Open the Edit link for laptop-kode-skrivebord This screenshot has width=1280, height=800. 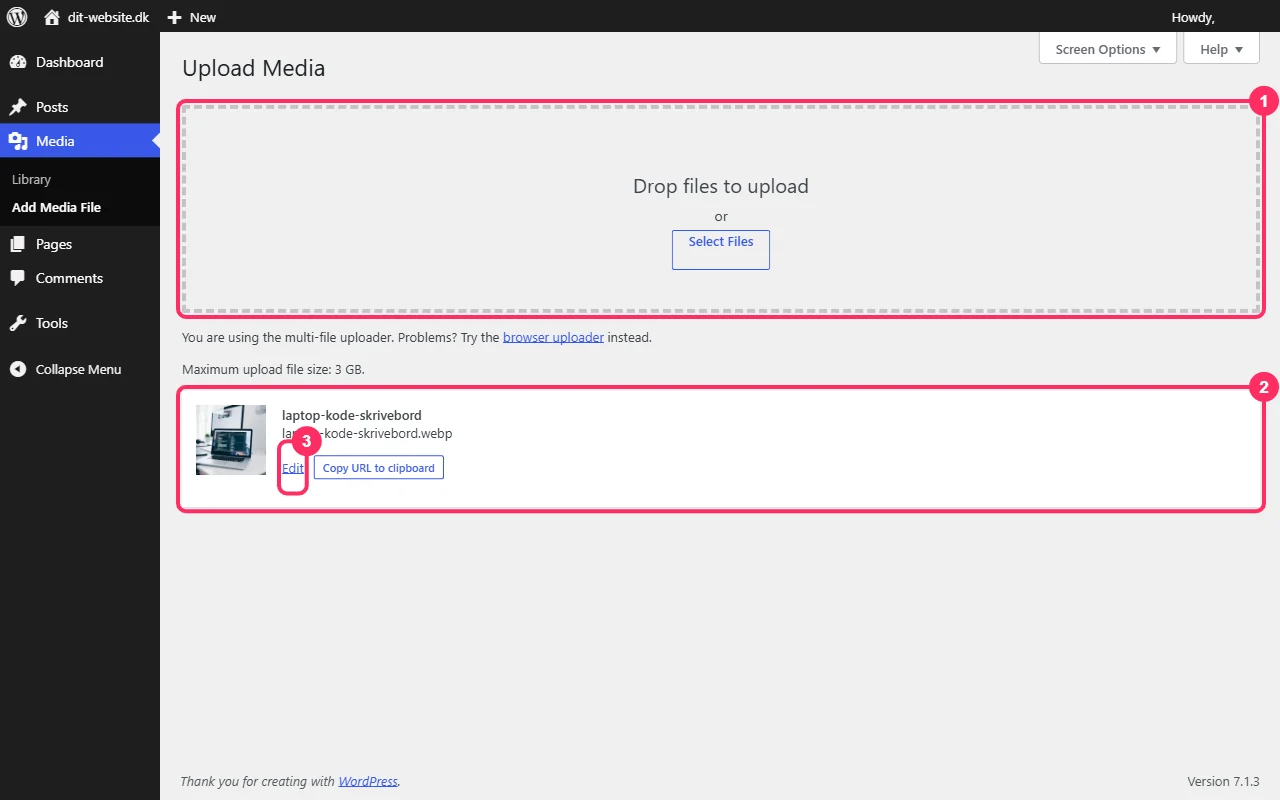pyautogui.click(x=292, y=468)
